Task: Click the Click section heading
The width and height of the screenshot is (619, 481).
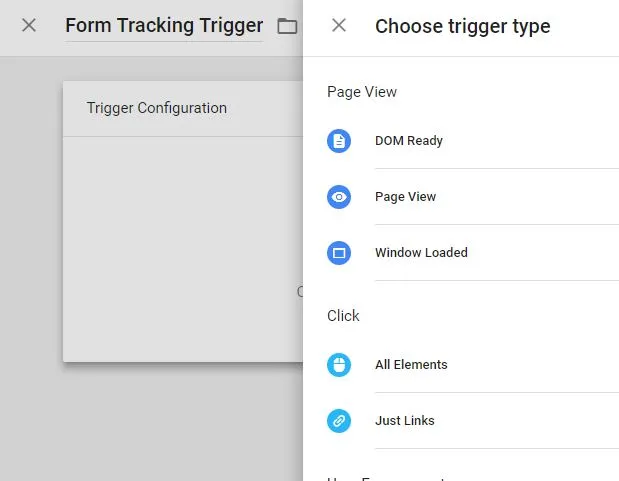Action: [x=343, y=316]
